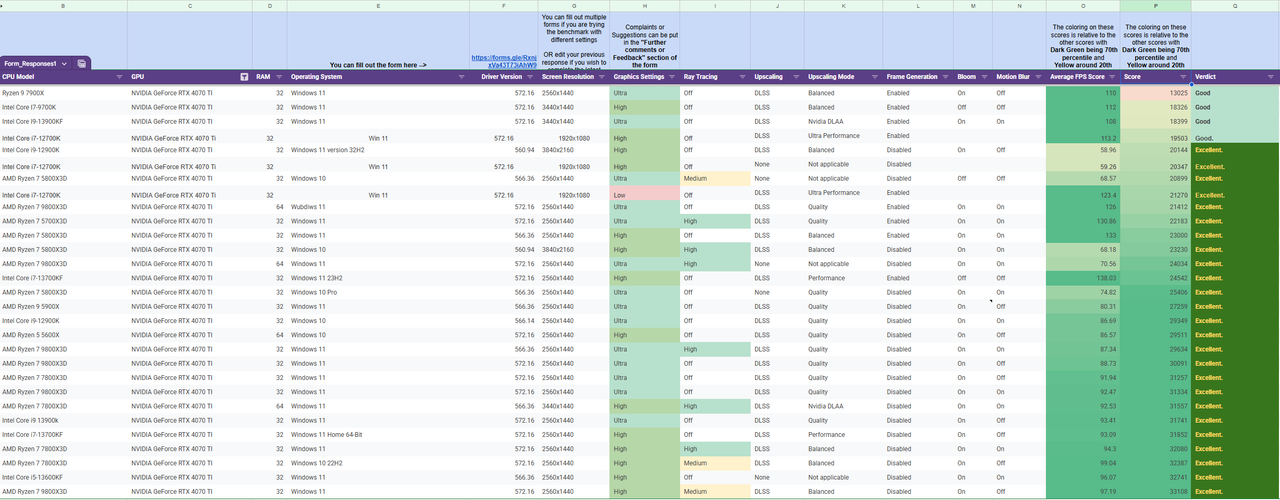Open the table view icon beside Form_Responses1
The width and height of the screenshot is (1280, 500).
pyautogui.click(x=82, y=63)
